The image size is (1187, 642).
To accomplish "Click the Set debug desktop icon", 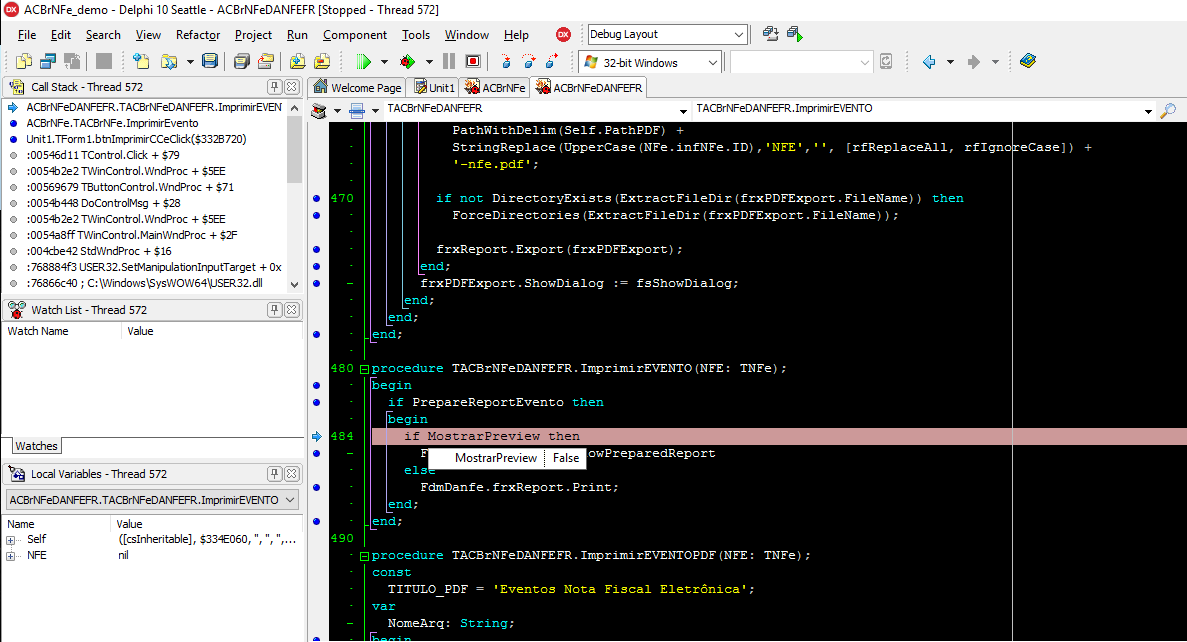I will (794, 34).
